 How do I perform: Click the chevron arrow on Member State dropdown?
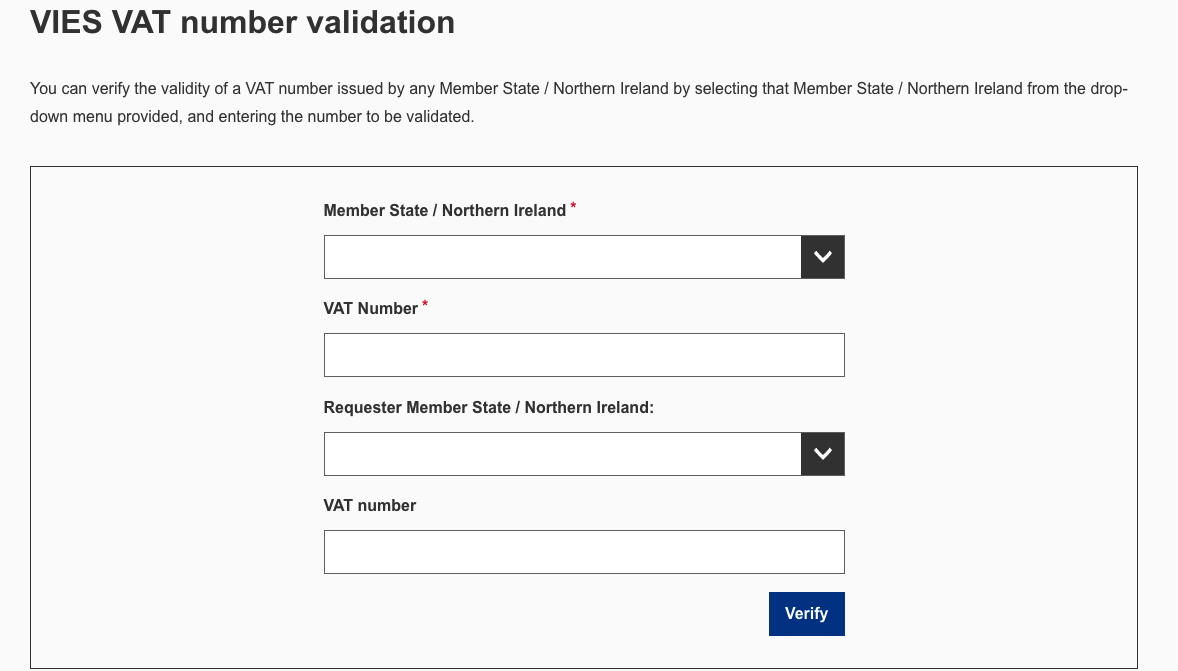pyautogui.click(x=823, y=257)
